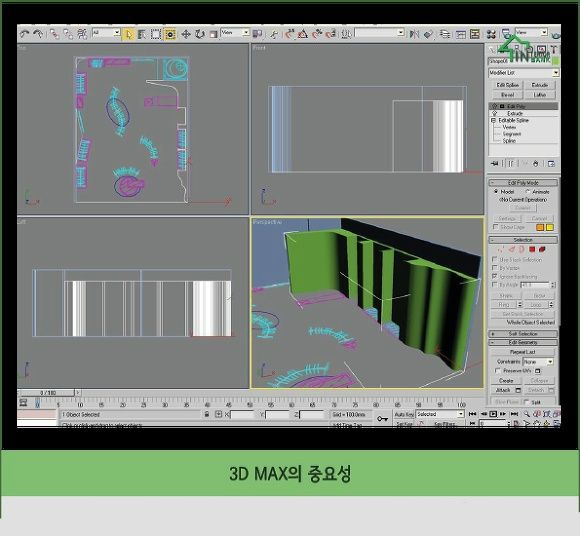Viewport: 580px width, 536px height.
Task: Click the orange cage color swatch
Action: [x=540, y=227]
